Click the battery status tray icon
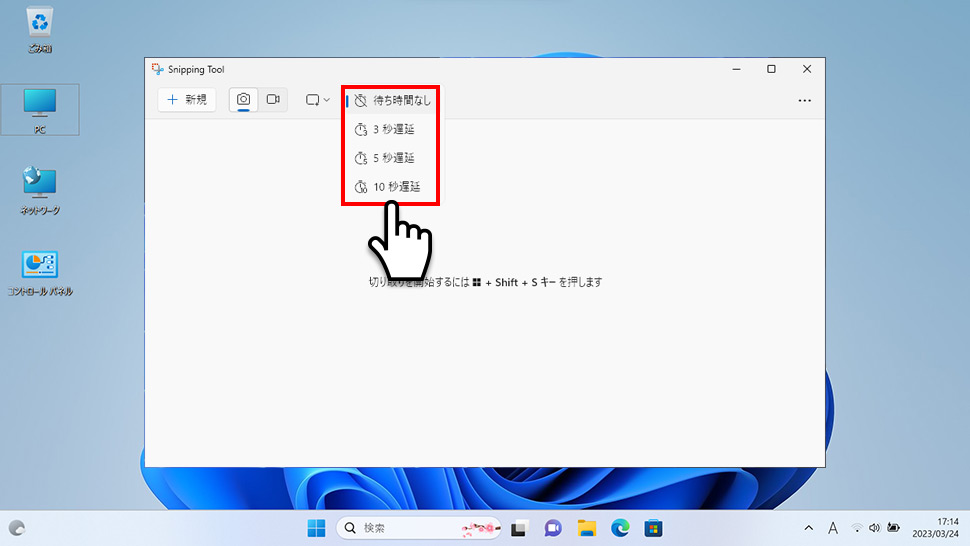The height and width of the screenshot is (546, 970). click(x=893, y=528)
